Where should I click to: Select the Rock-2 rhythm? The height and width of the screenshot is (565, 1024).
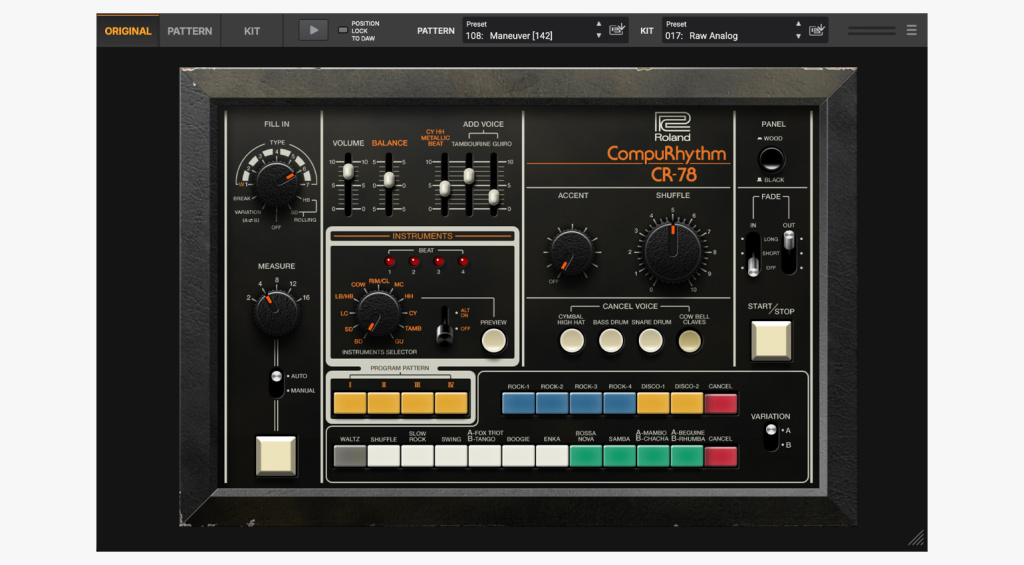[552, 402]
